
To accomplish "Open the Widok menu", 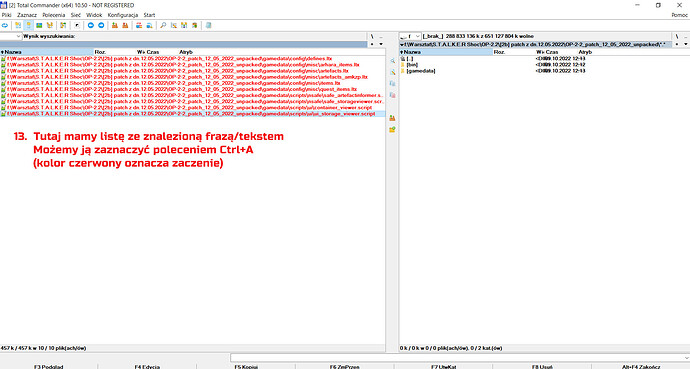I will [94, 15].
